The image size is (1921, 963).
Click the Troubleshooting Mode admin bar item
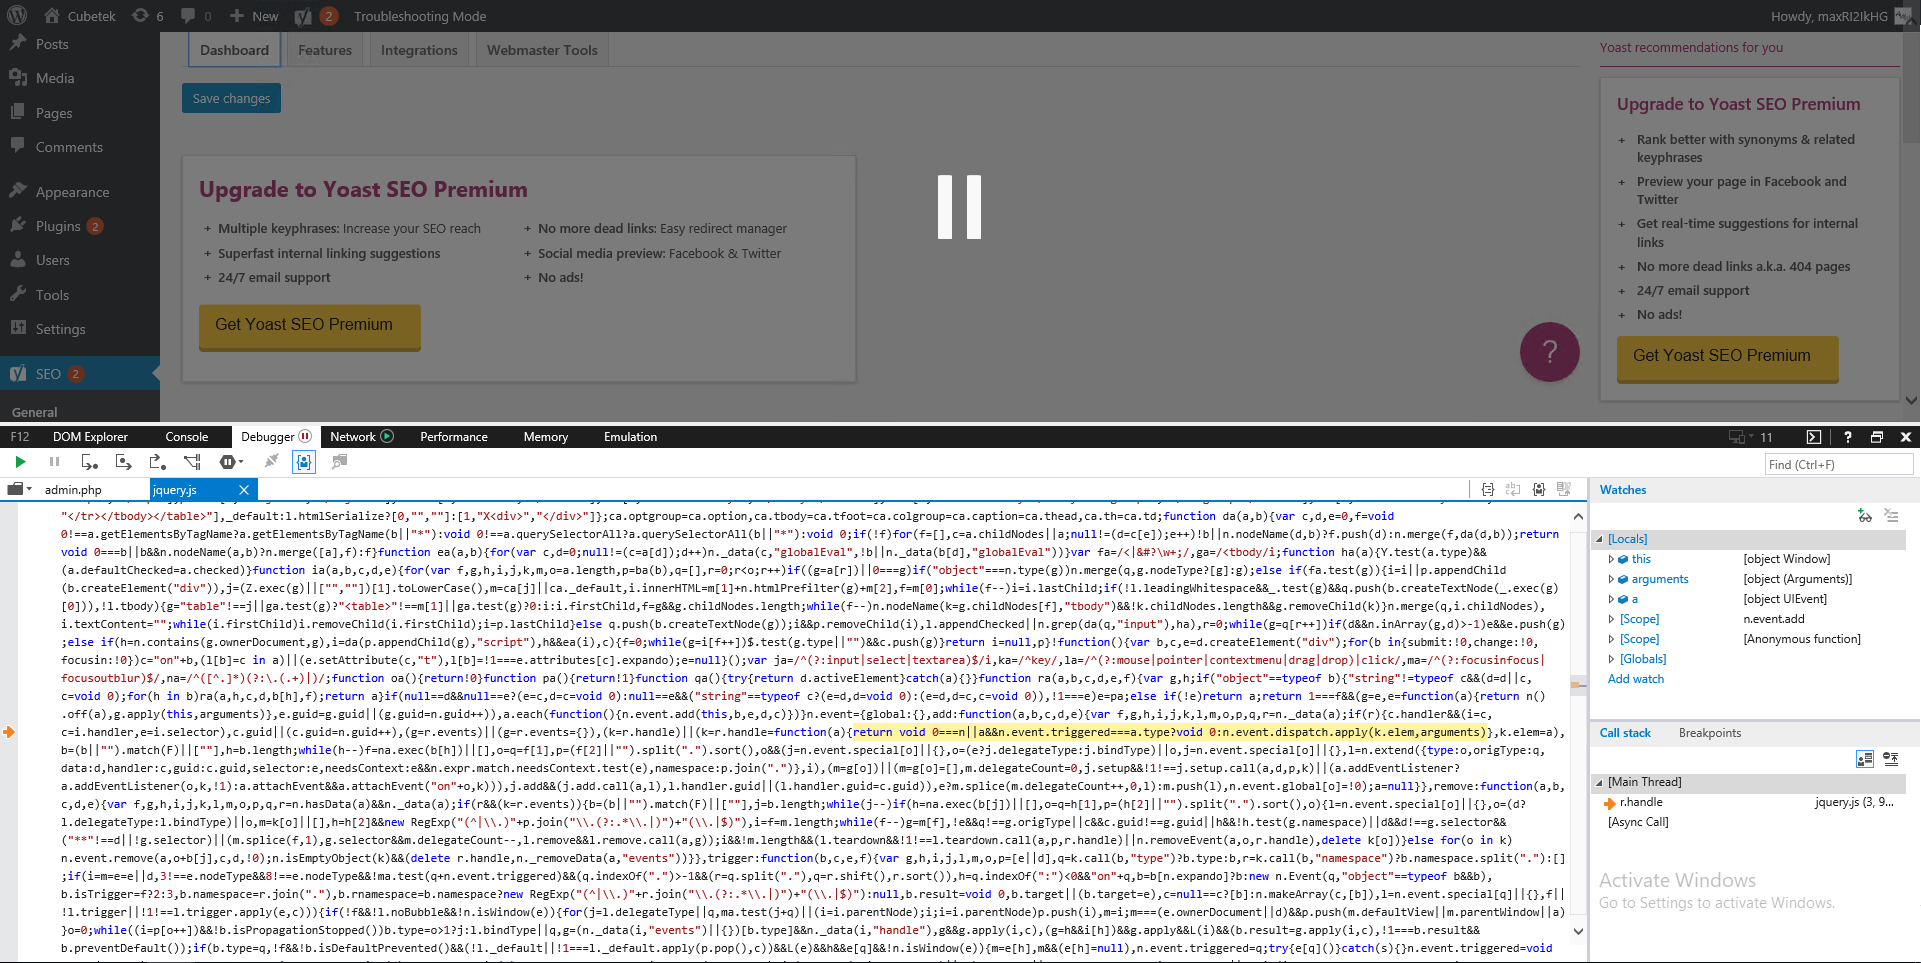[x=420, y=16]
